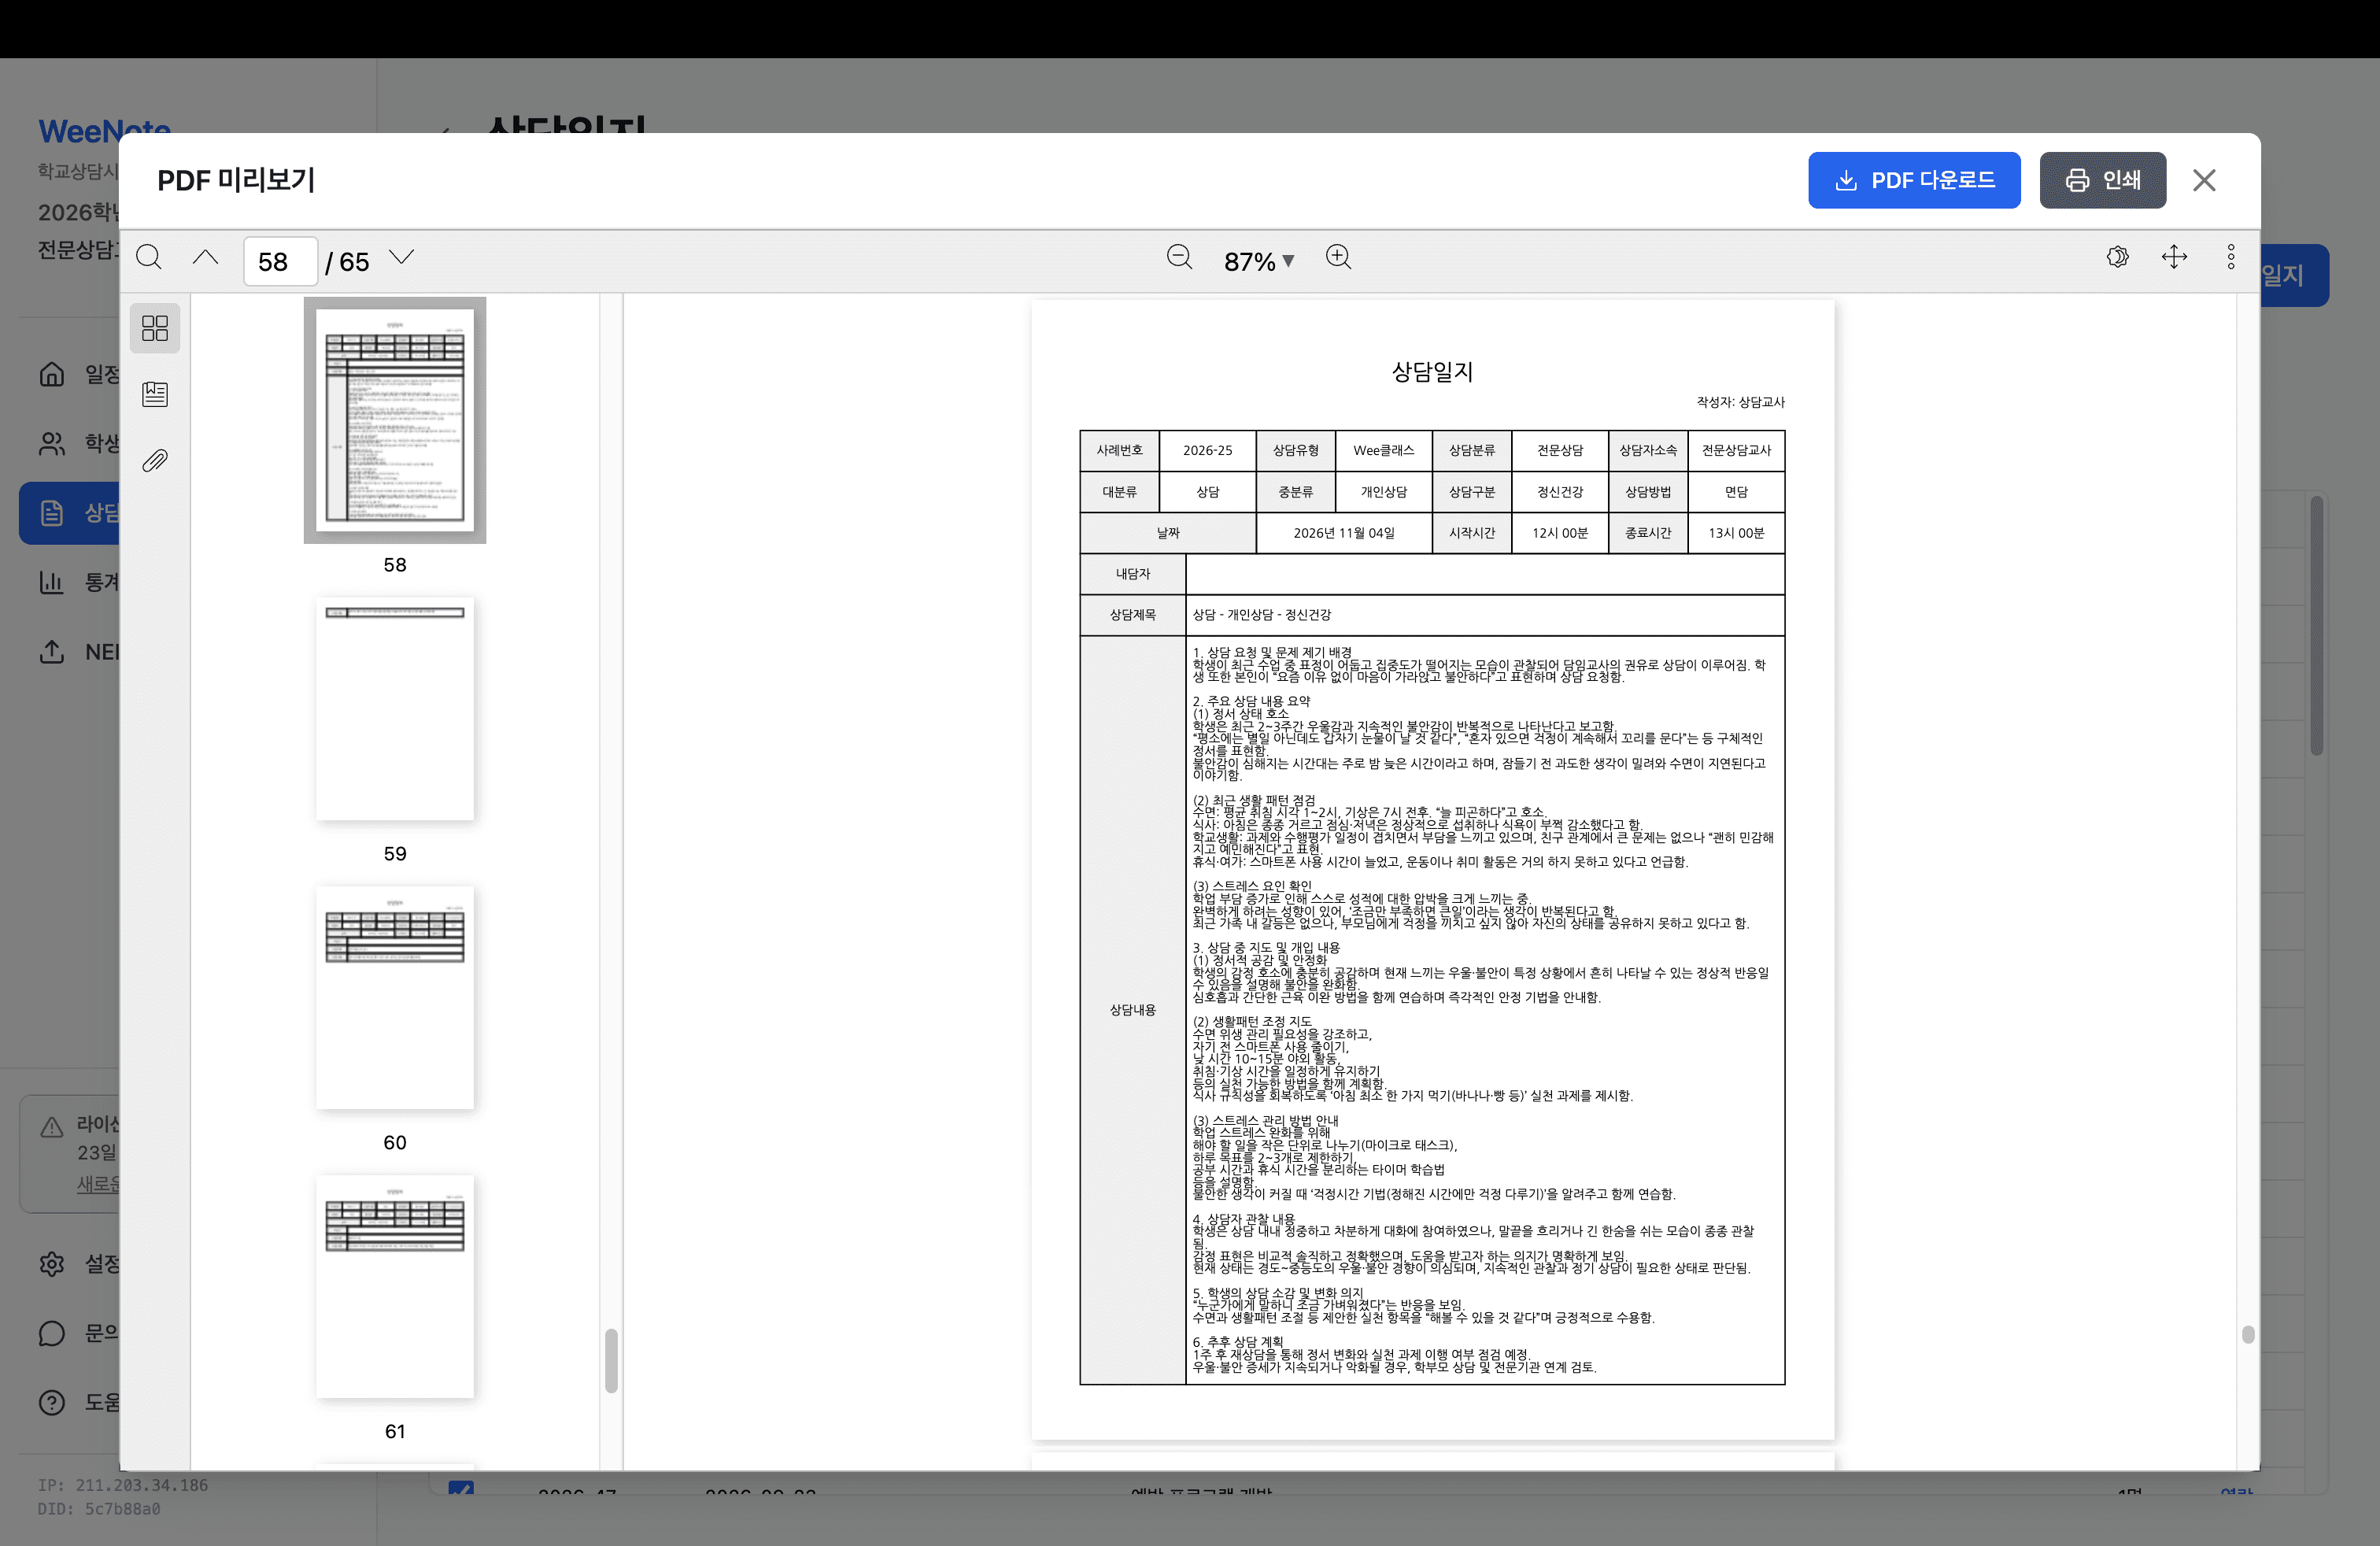The width and height of the screenshot is (2380, 1546).
Task: Open the three-dot more options menu
Action: pyautogui.click(x=2231, y=258)
